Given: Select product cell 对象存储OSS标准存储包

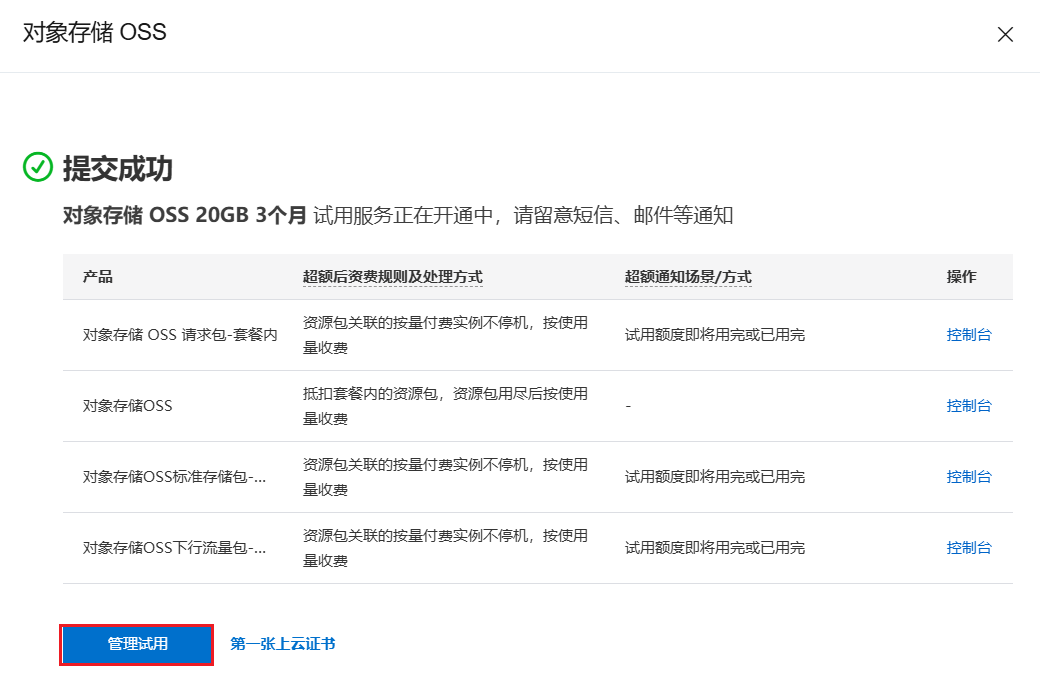Looking at the screenshot, I should (x=174, y=477).
